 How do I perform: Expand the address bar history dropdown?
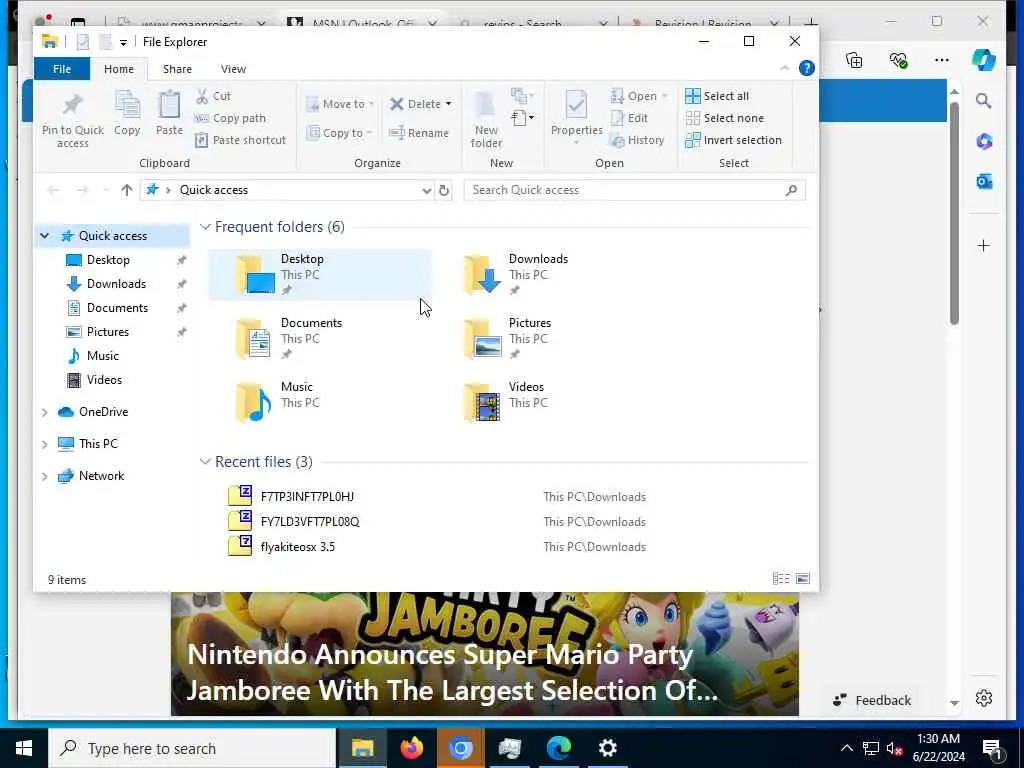point(426,190)
